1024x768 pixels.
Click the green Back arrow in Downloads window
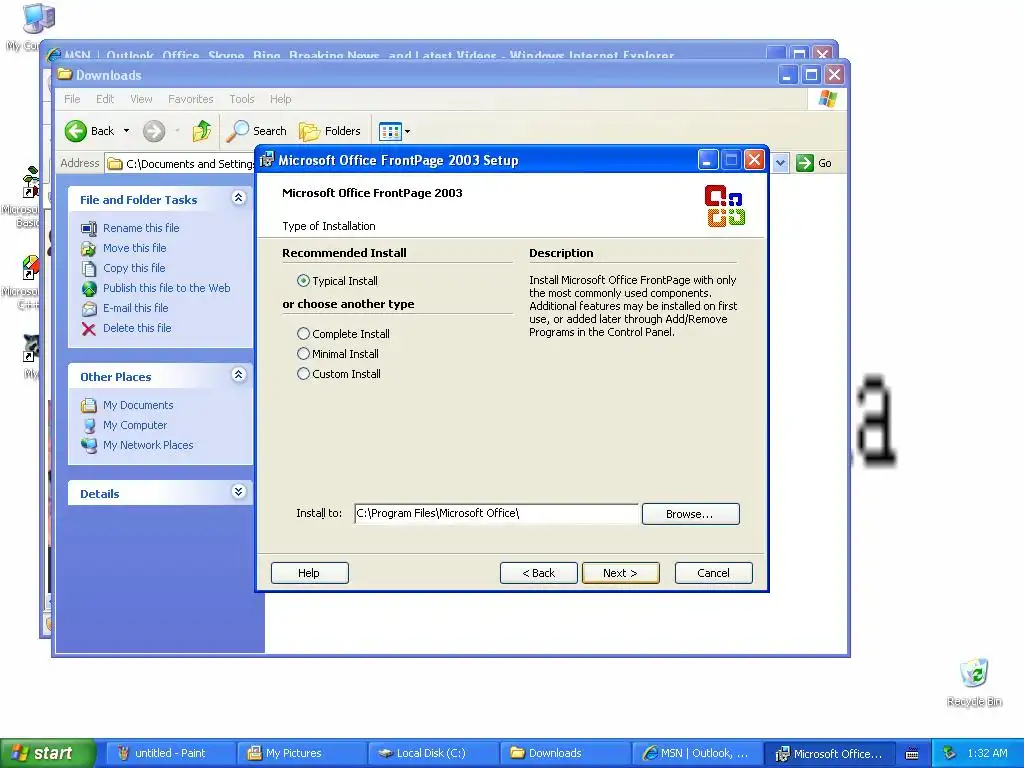[76, 131]
